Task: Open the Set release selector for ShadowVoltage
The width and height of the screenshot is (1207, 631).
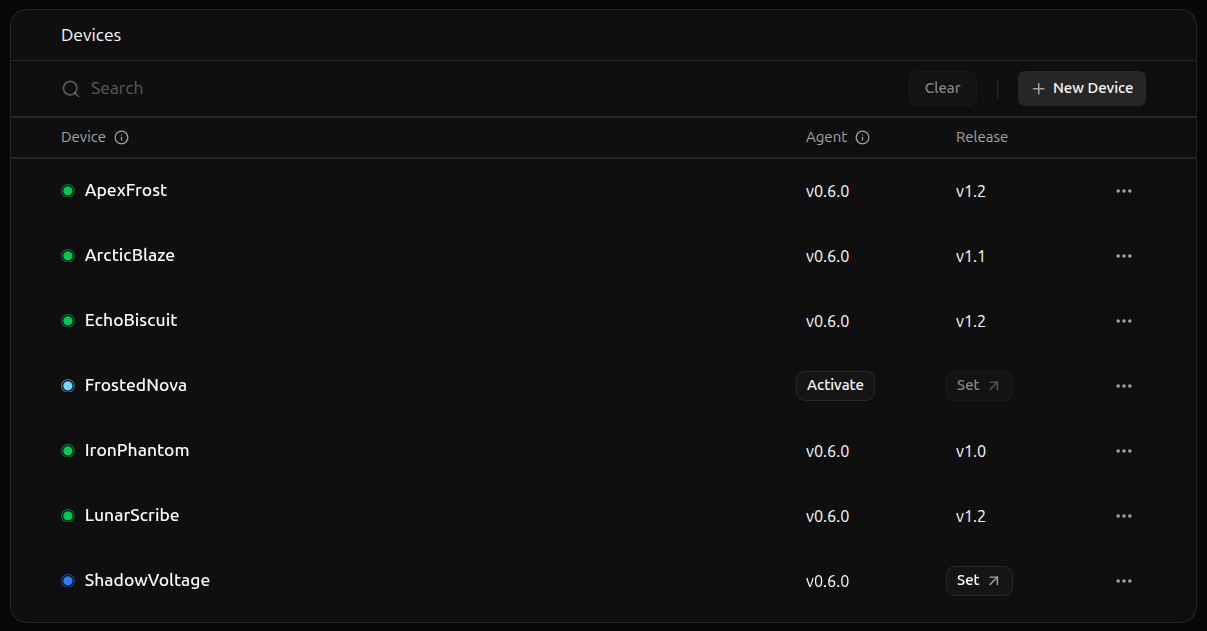Action: point(978,581)
